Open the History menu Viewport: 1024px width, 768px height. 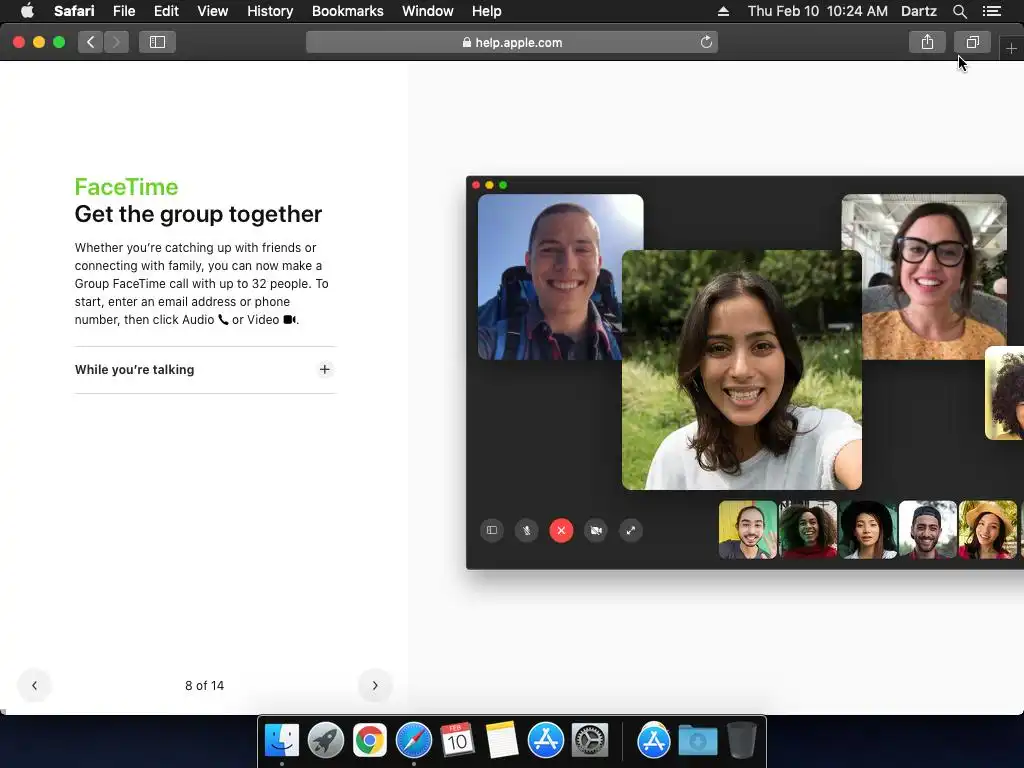click(270, 11)
